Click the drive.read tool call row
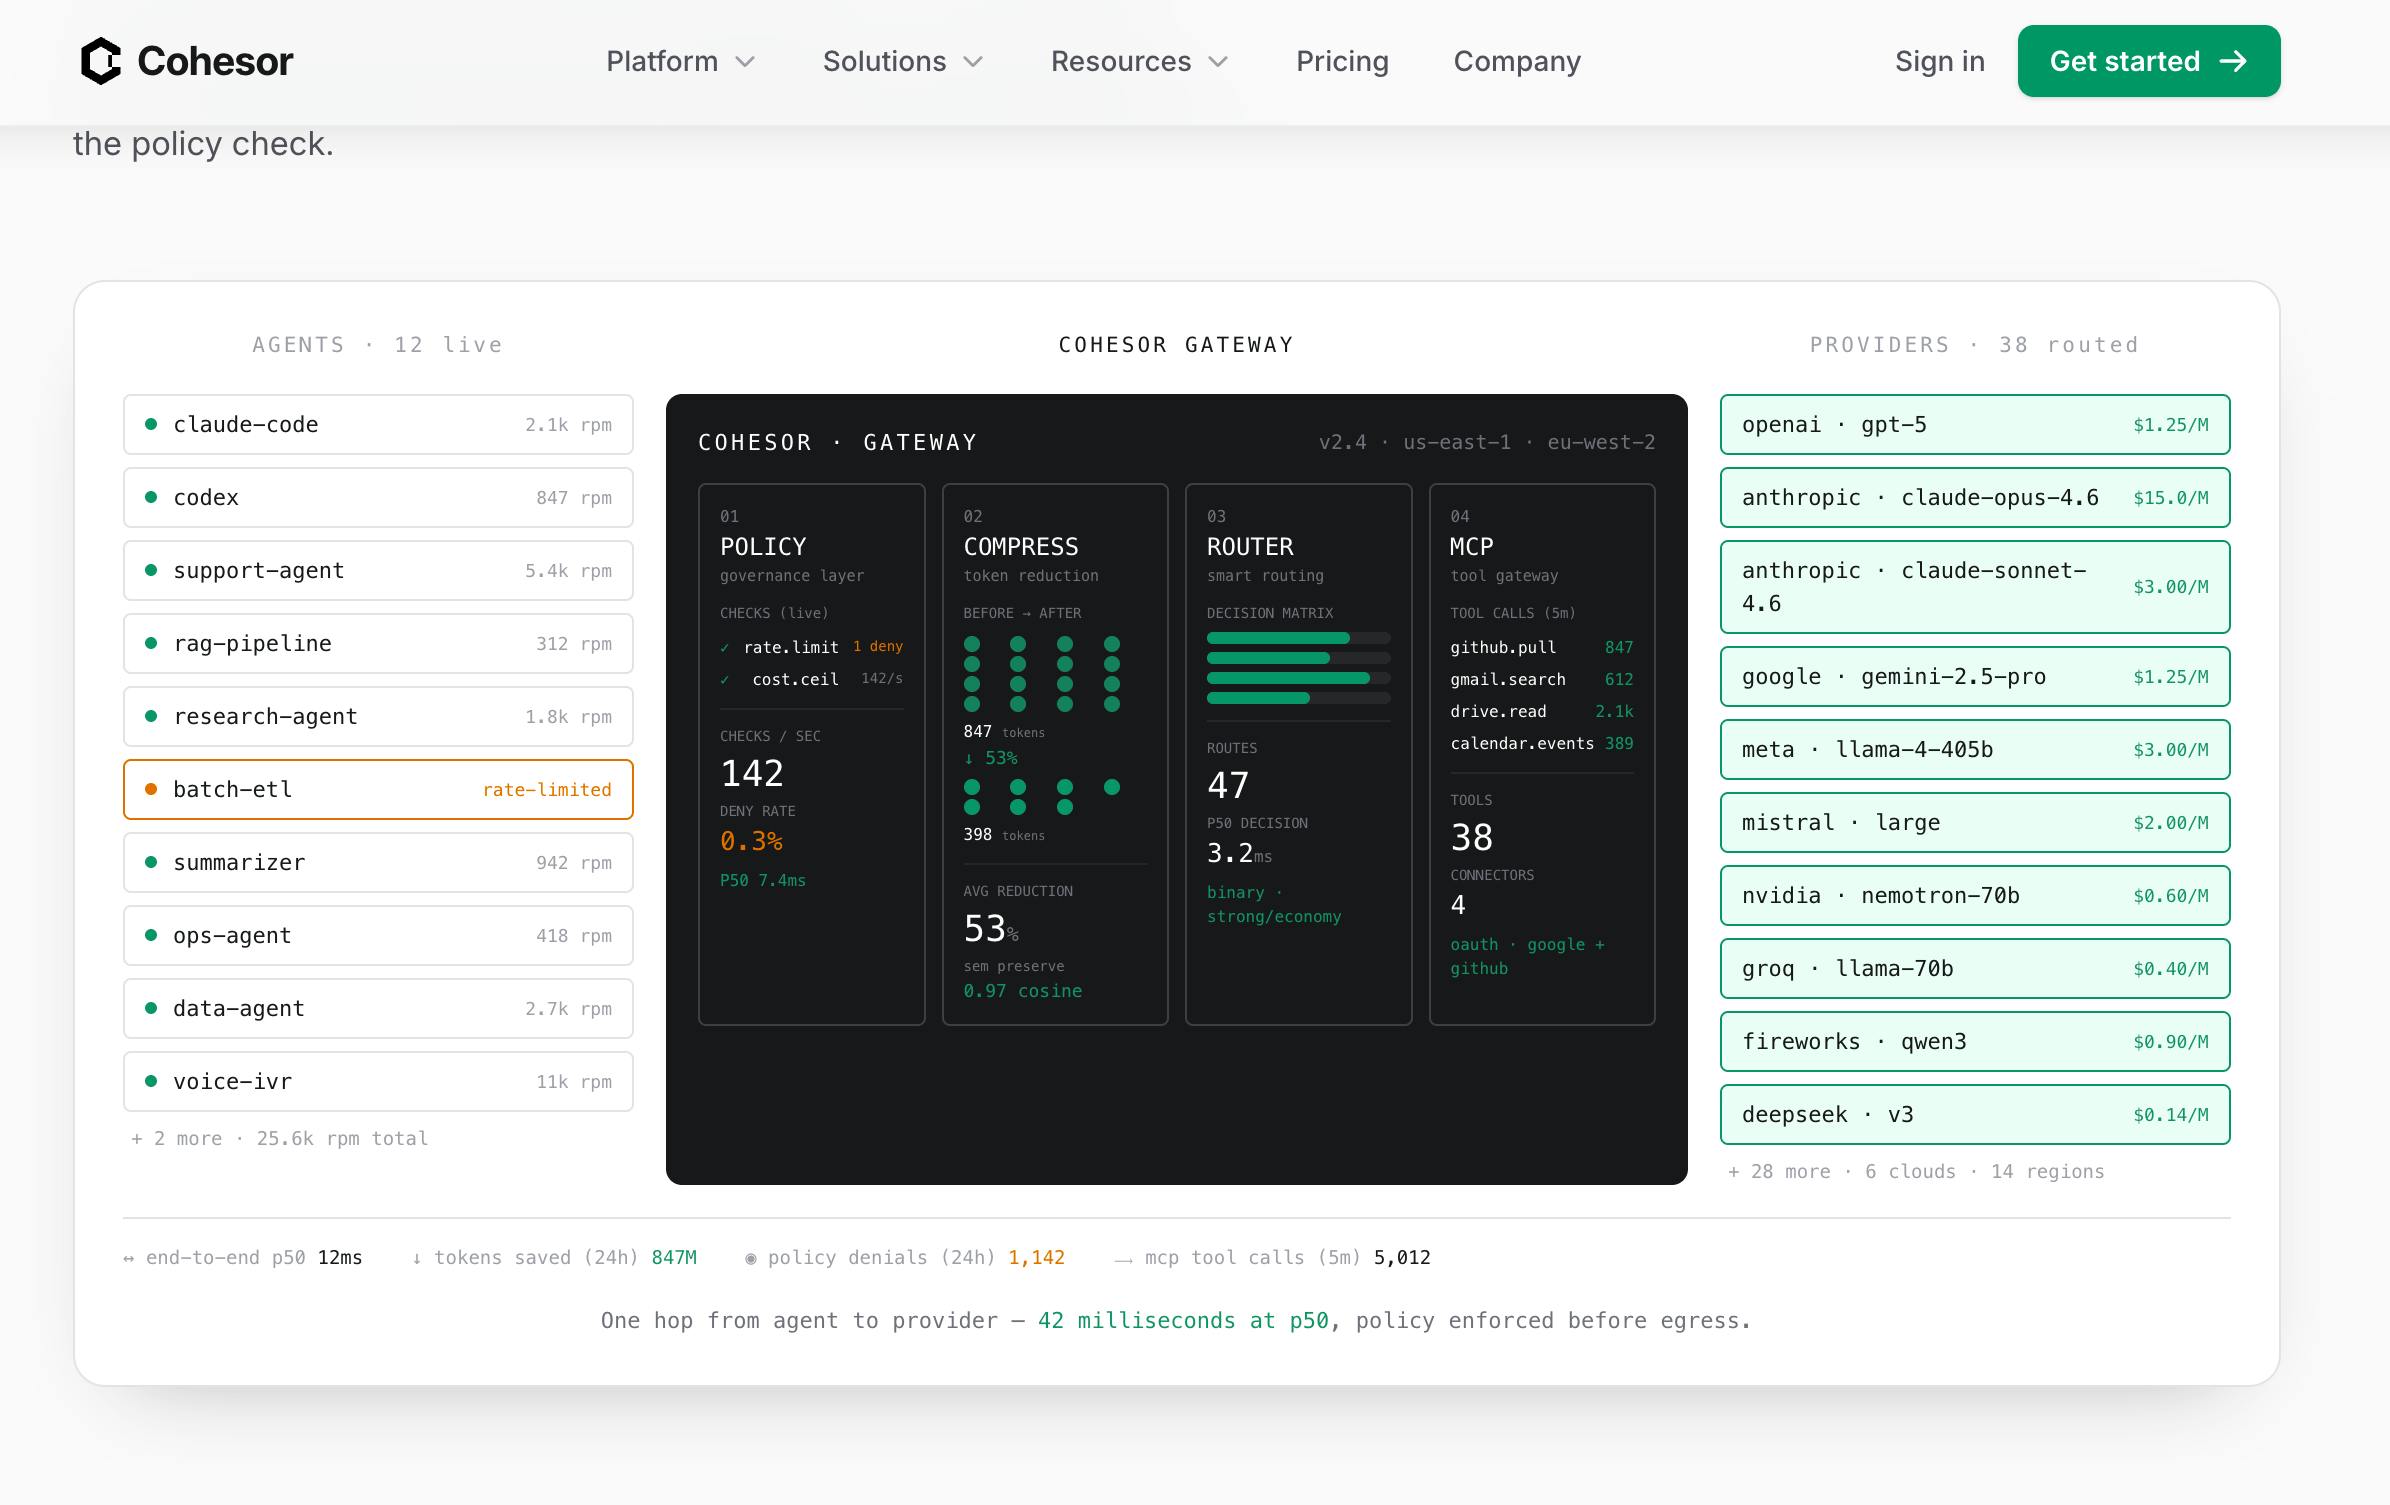 pos(1542,712)
